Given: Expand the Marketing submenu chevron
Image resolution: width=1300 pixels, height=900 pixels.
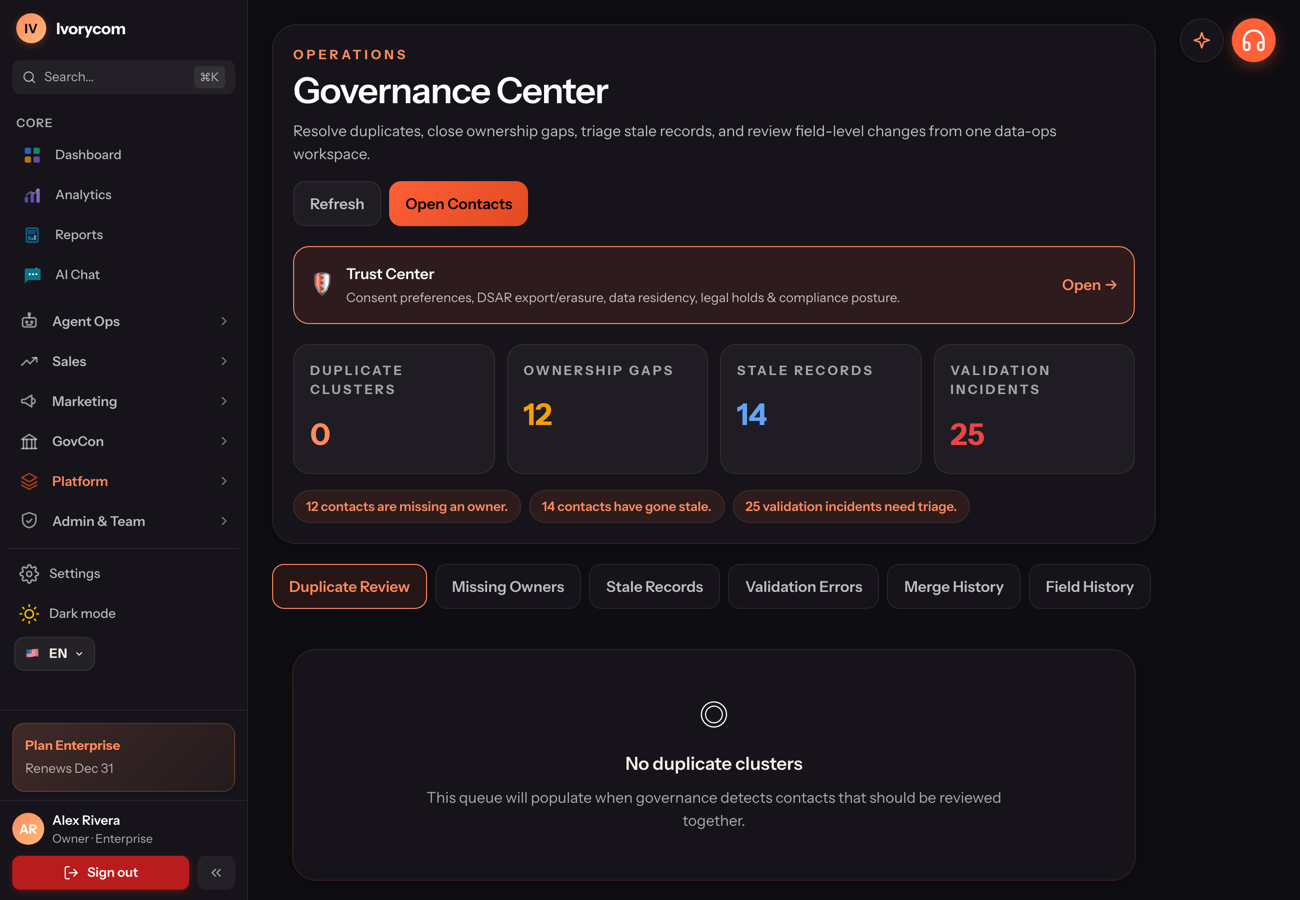Looking at the screenshot, I should [224, 401].
